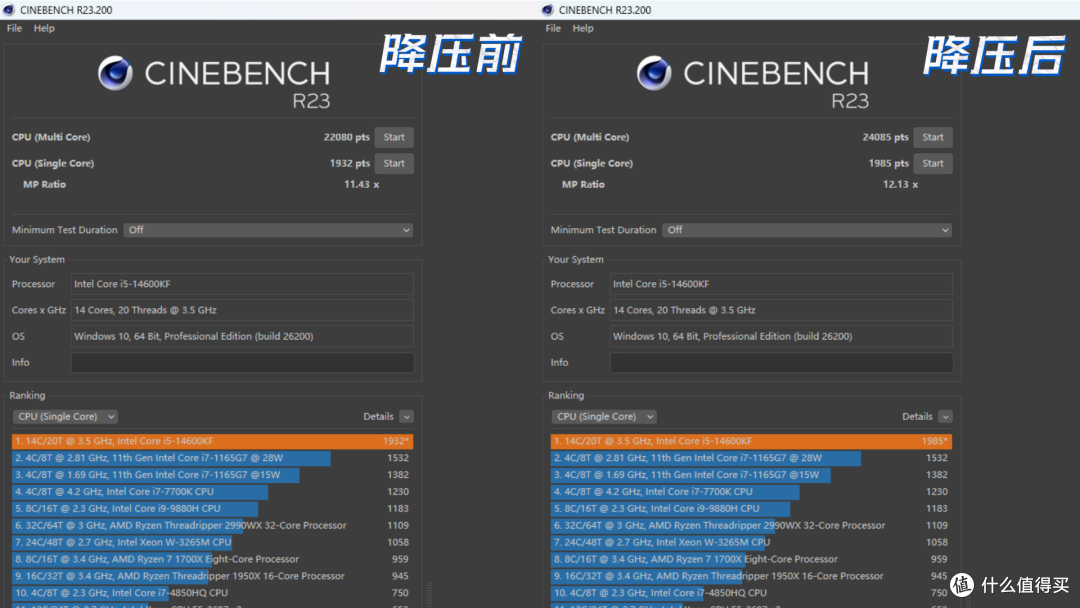Select Threadripper 1950X row in left ranking
Image resolution: width=1080 pixels, height=608 pixels.
(x=212, y=576)
